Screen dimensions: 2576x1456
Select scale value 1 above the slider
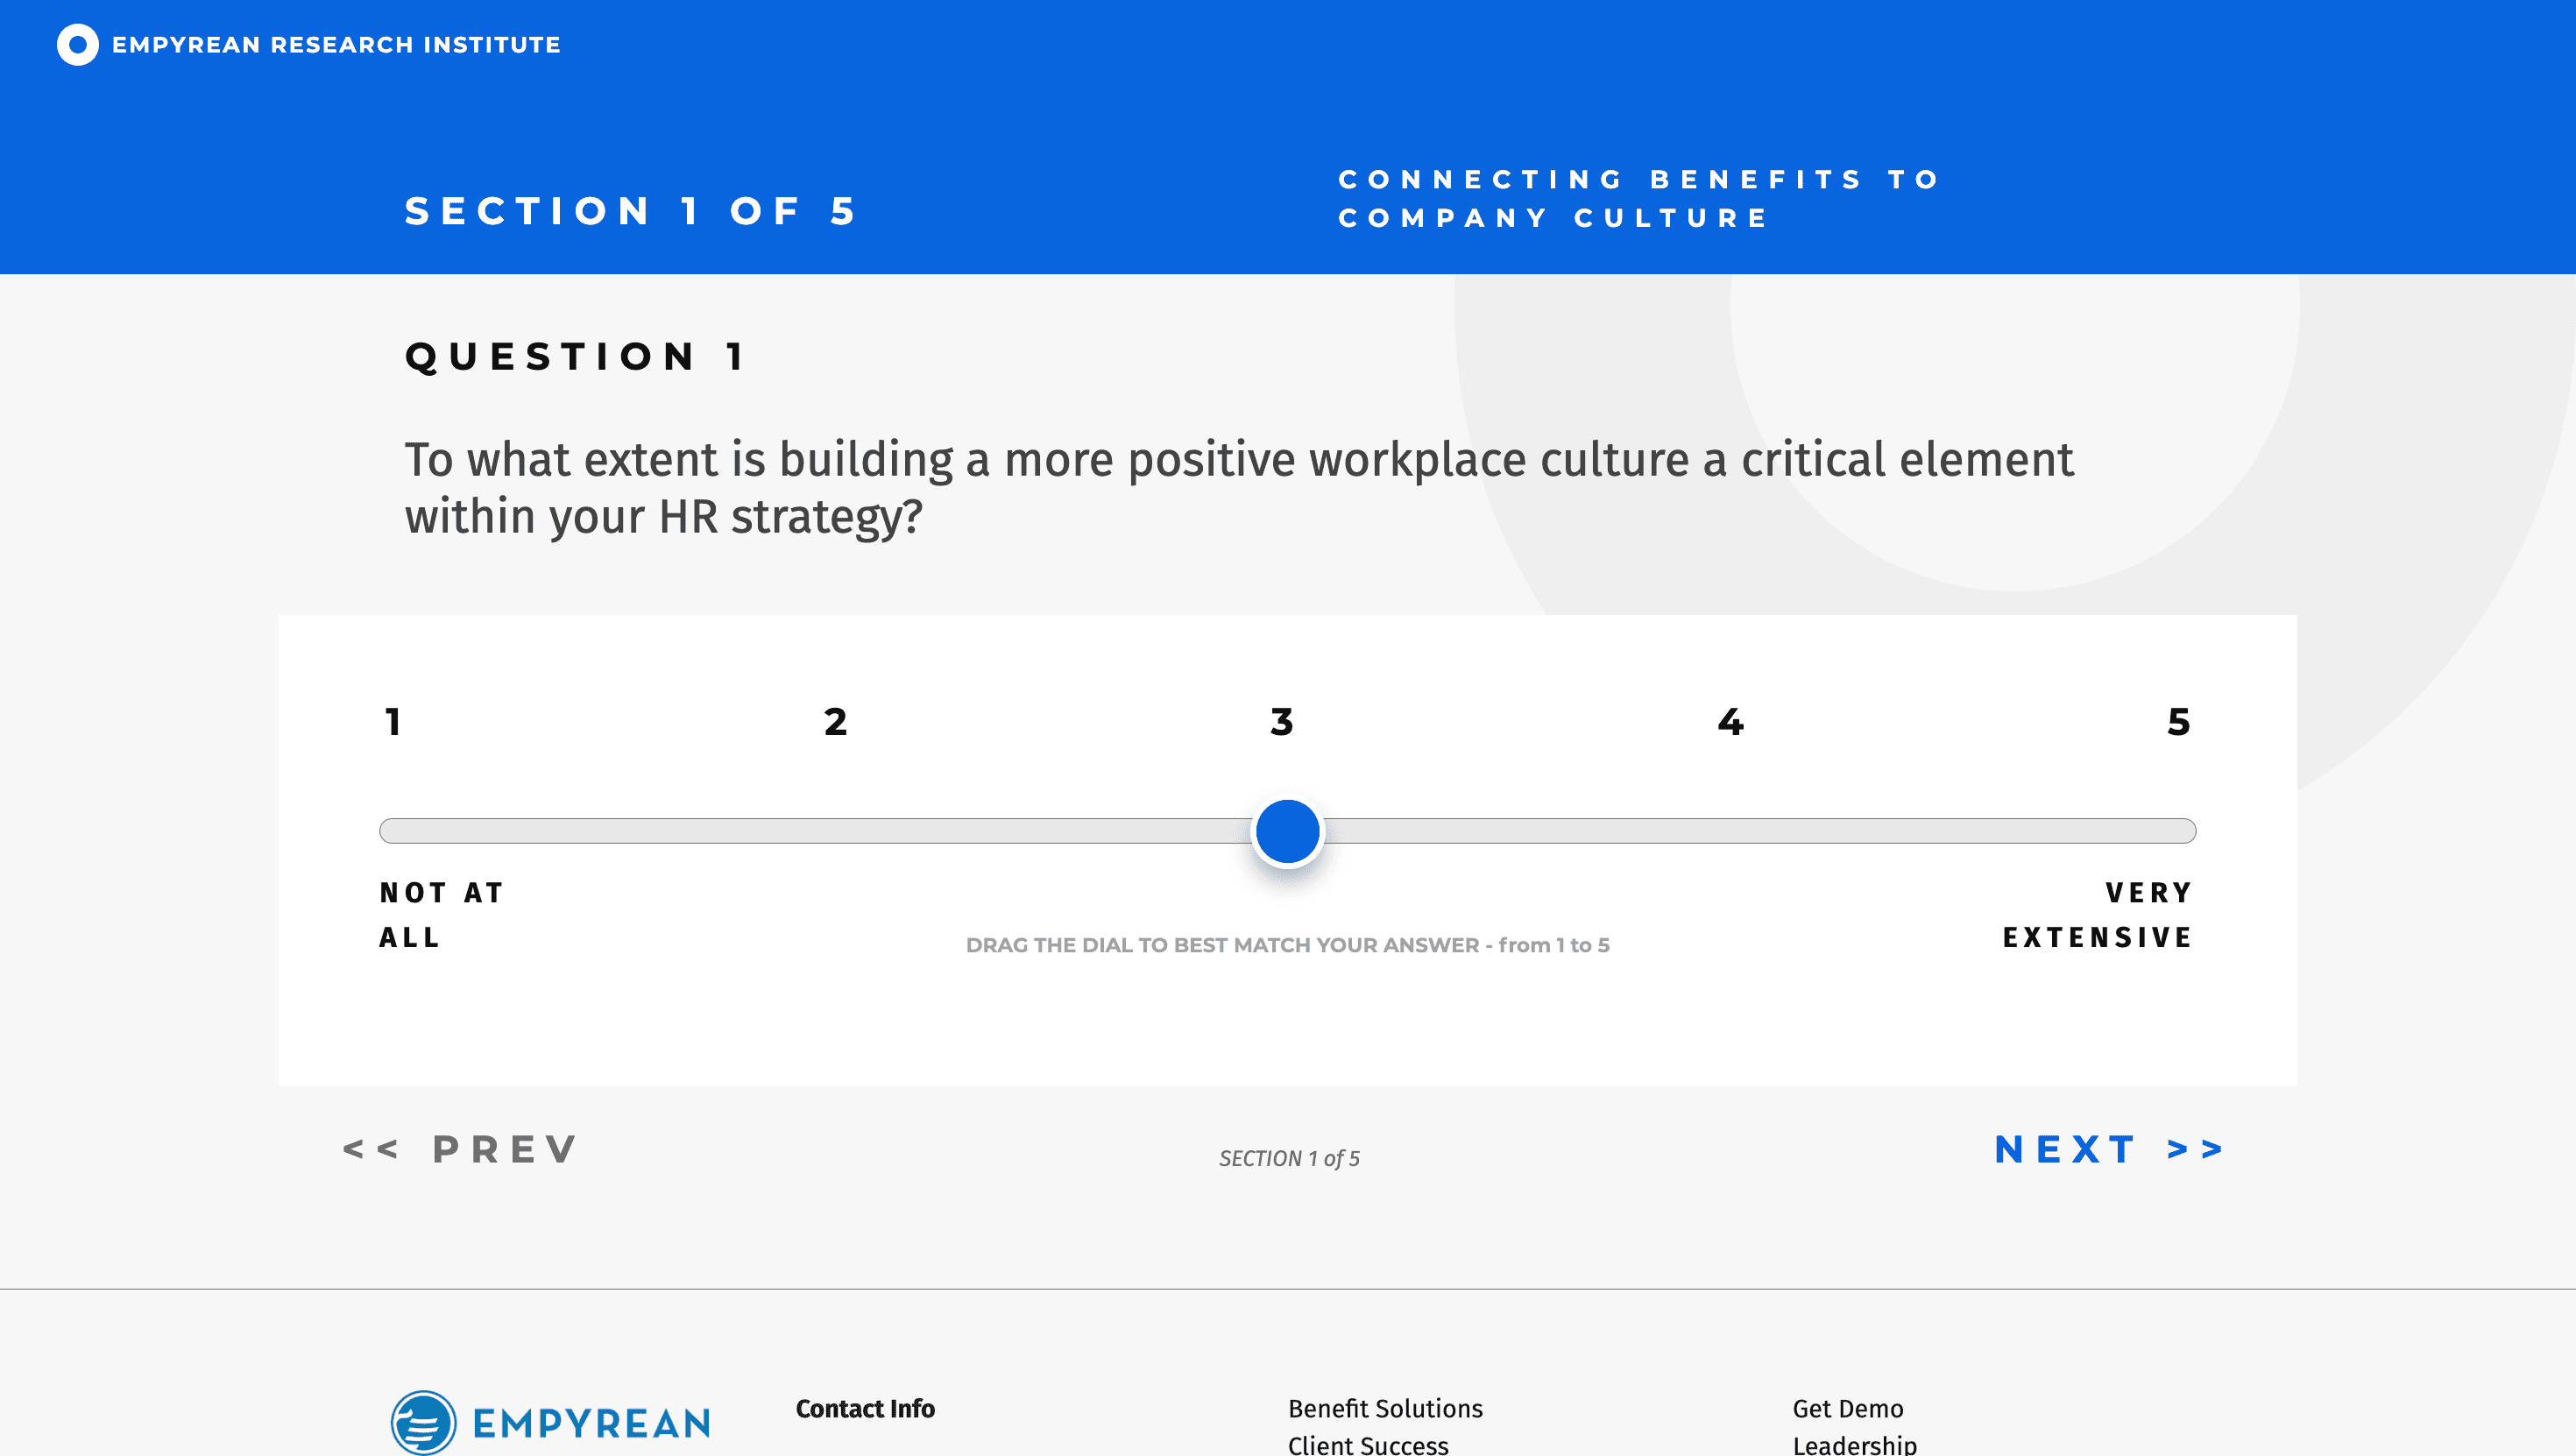(x=393, y=722)
